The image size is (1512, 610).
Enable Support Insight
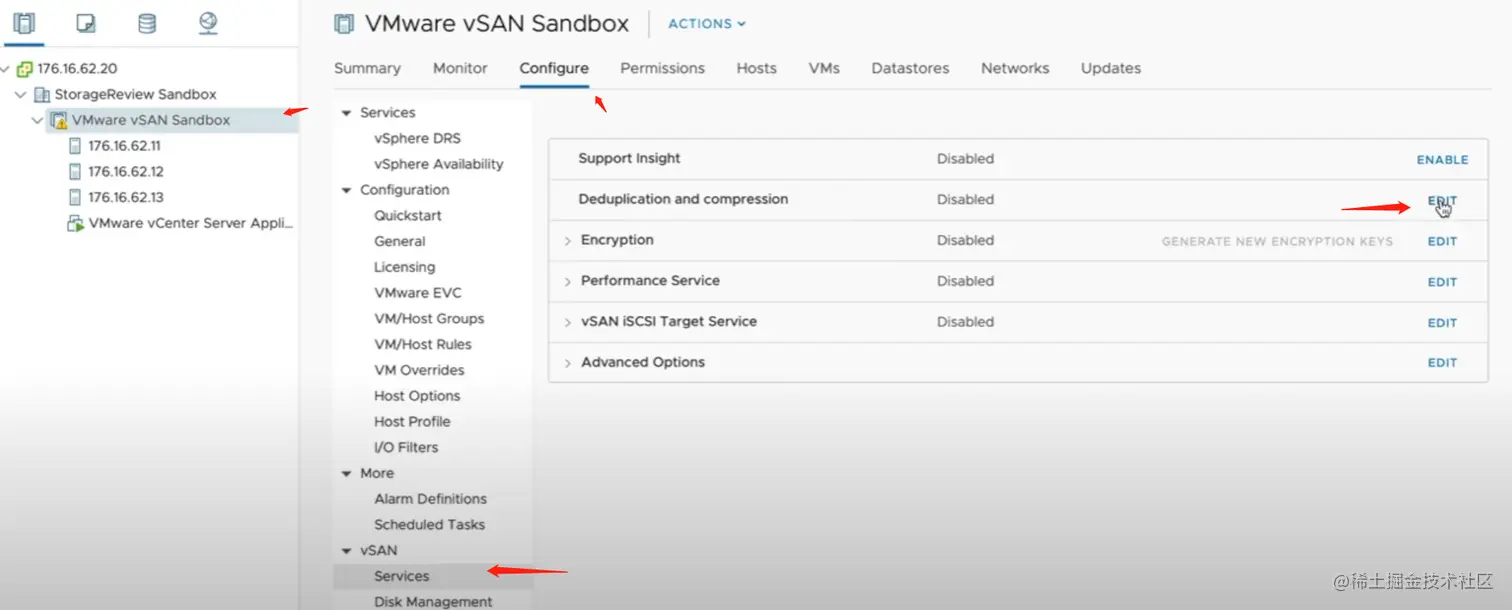pyautogui.click(x=1442, y=160)
